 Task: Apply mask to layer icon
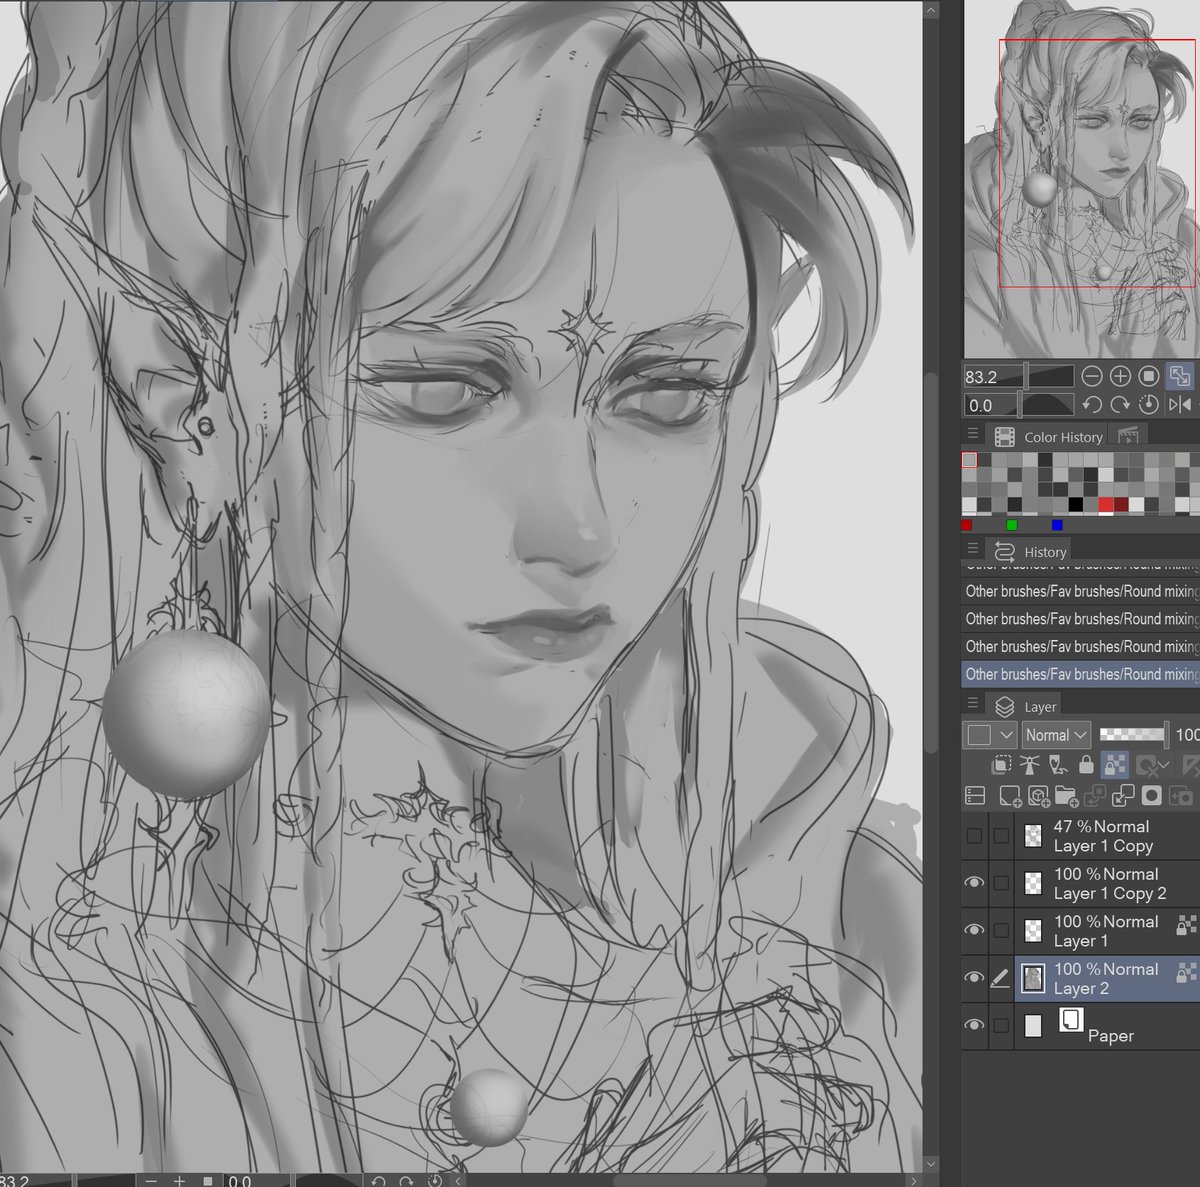coord(1181,796)
